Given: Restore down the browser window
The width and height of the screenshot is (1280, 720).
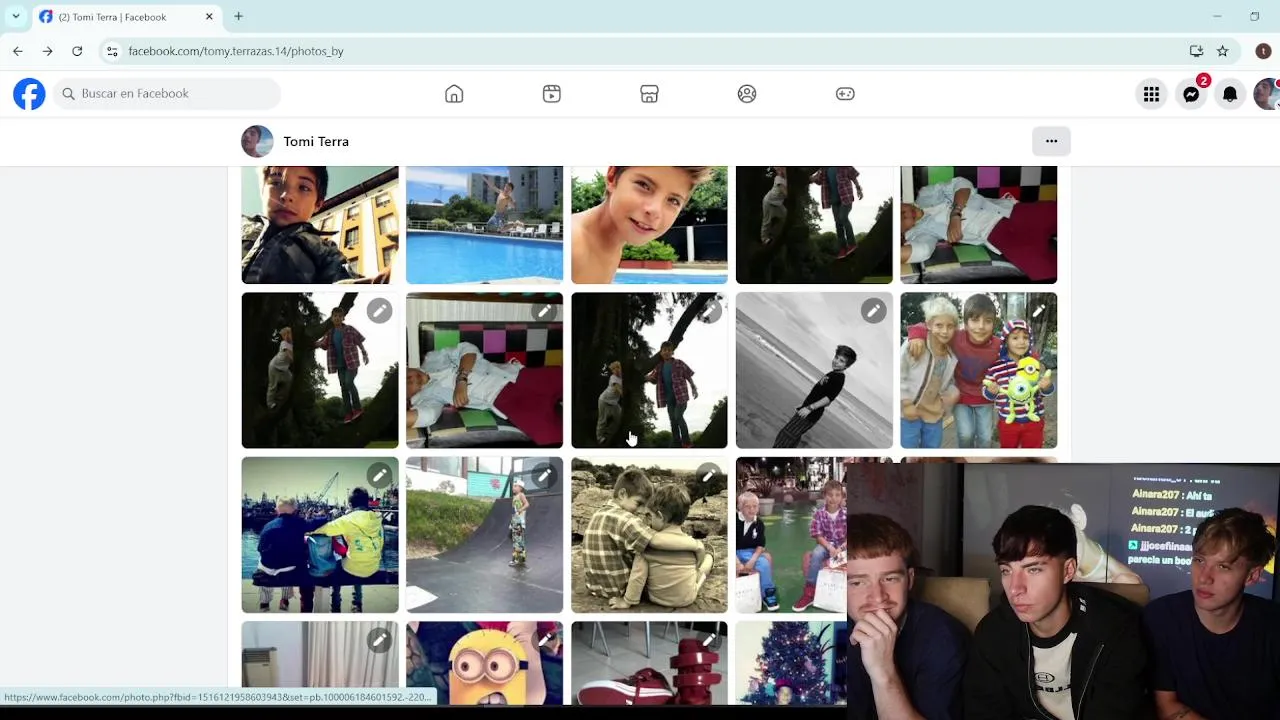Looking at the screenshot, I should pyautogui.click(x=1255, y=17).
